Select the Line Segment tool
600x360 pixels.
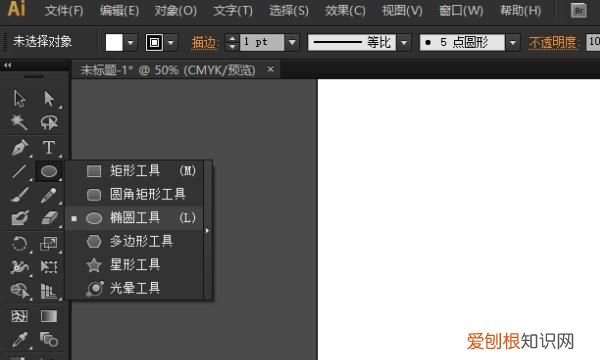19,171
